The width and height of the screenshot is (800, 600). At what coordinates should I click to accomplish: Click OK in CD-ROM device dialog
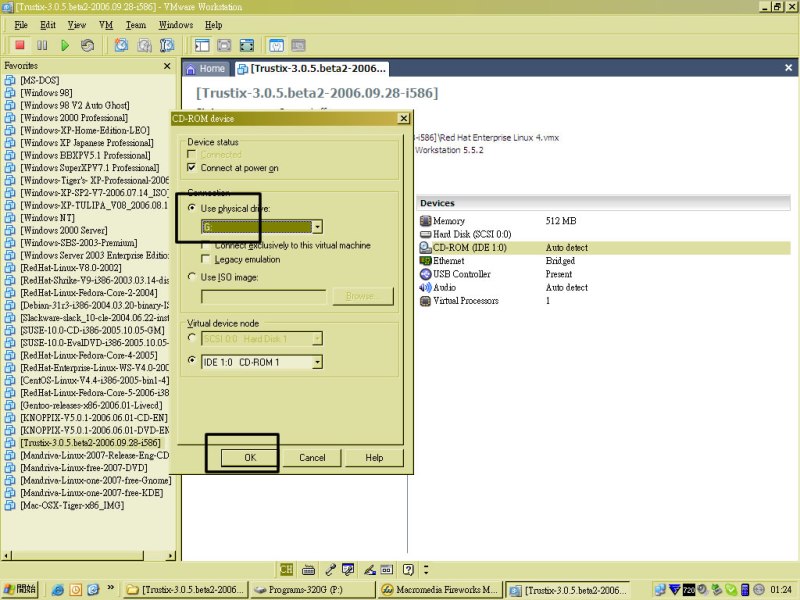click(x=250, y=458)
